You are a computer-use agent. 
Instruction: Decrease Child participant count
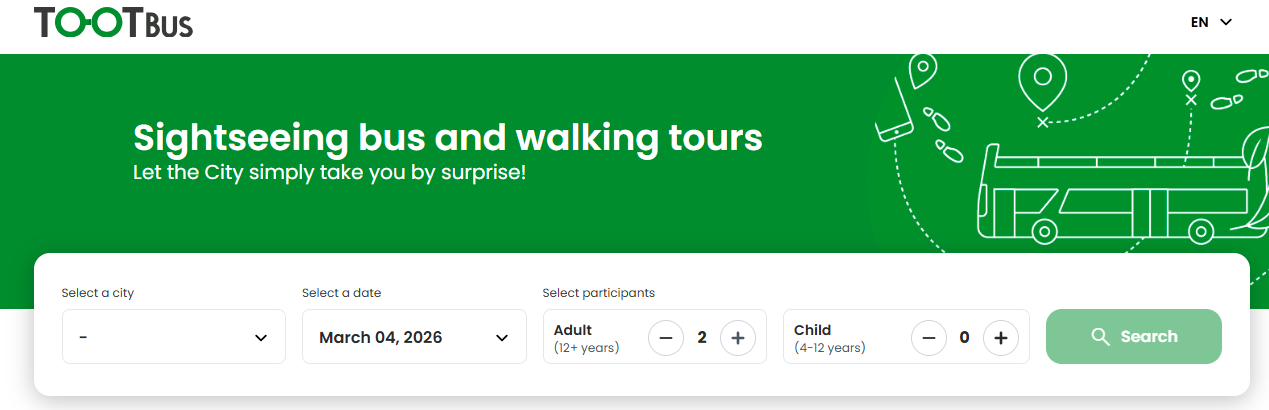929,338
